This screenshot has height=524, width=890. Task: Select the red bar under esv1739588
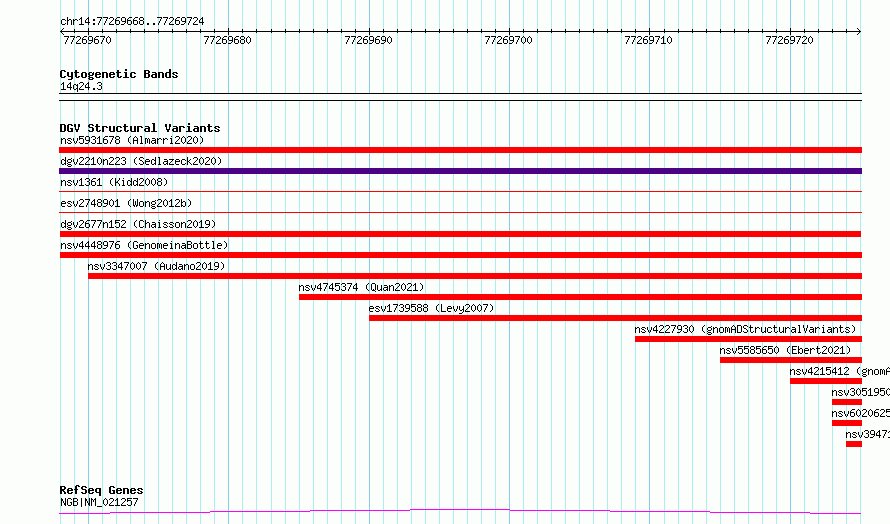[x=615, y=318]
